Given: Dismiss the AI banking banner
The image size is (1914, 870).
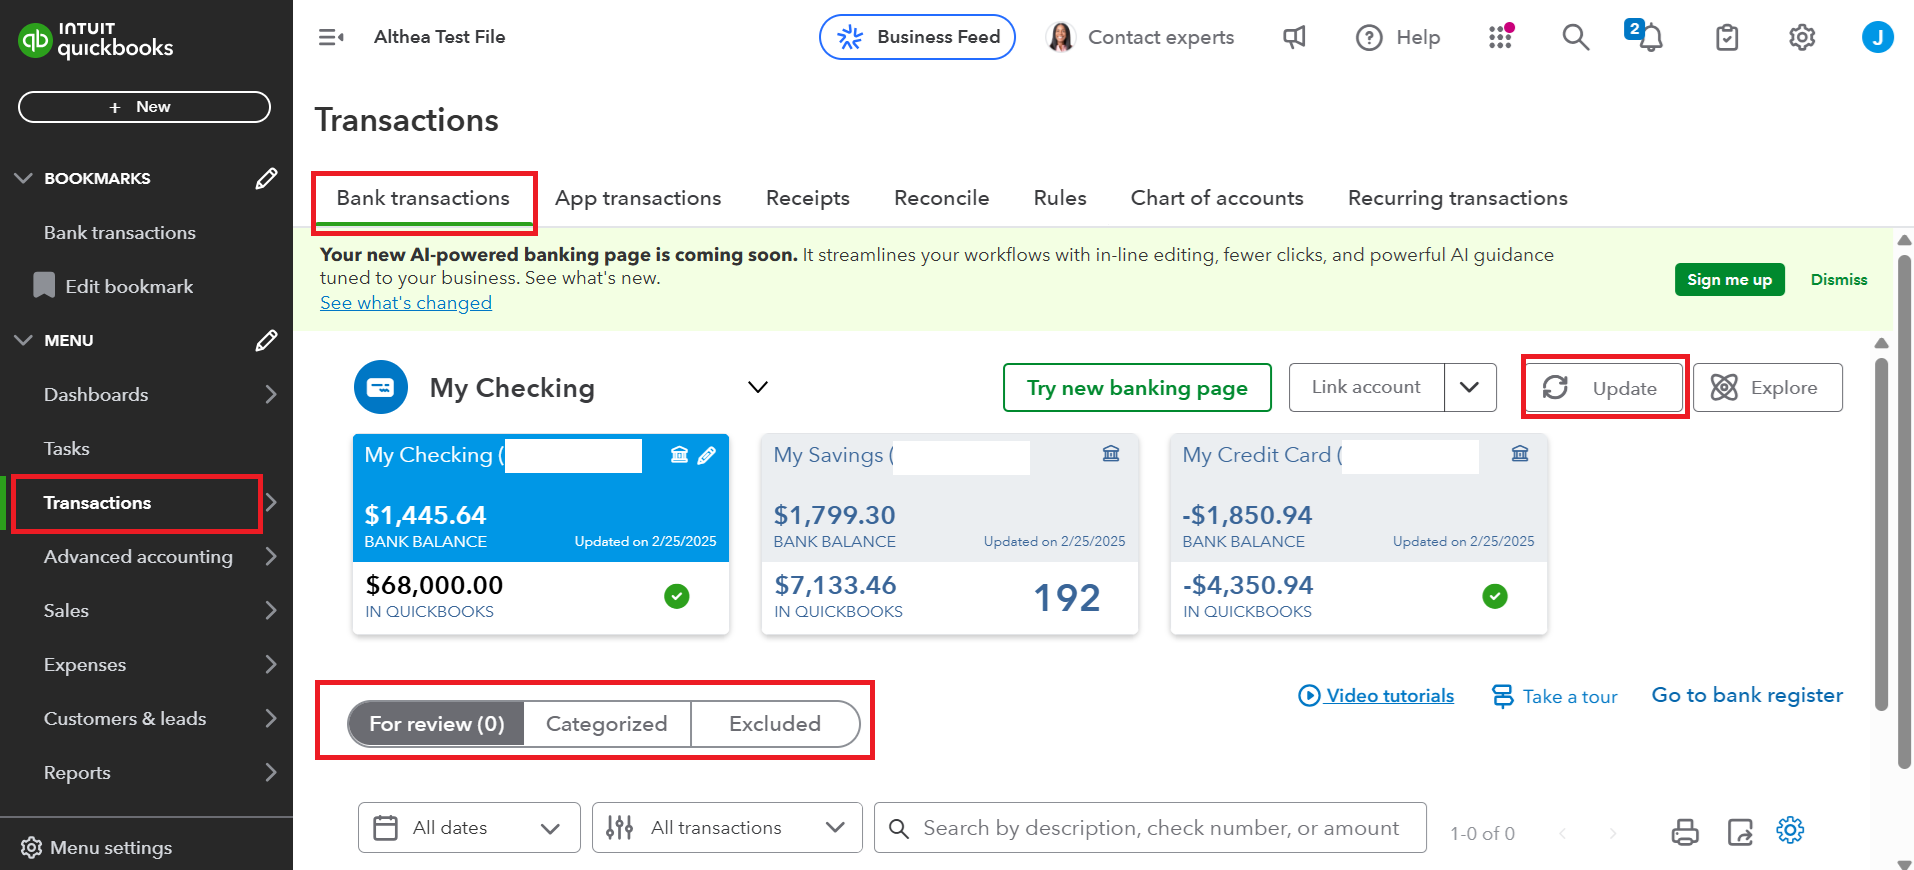Looking at the screenshot, I should pos(1839,280).
